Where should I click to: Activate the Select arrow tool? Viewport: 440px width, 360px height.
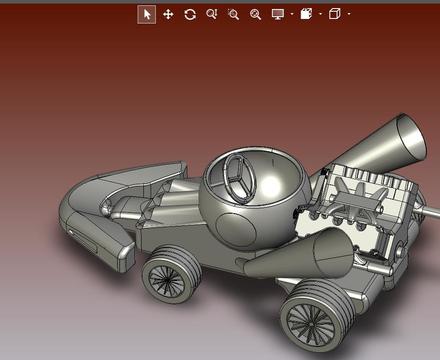tap(147, 15)
